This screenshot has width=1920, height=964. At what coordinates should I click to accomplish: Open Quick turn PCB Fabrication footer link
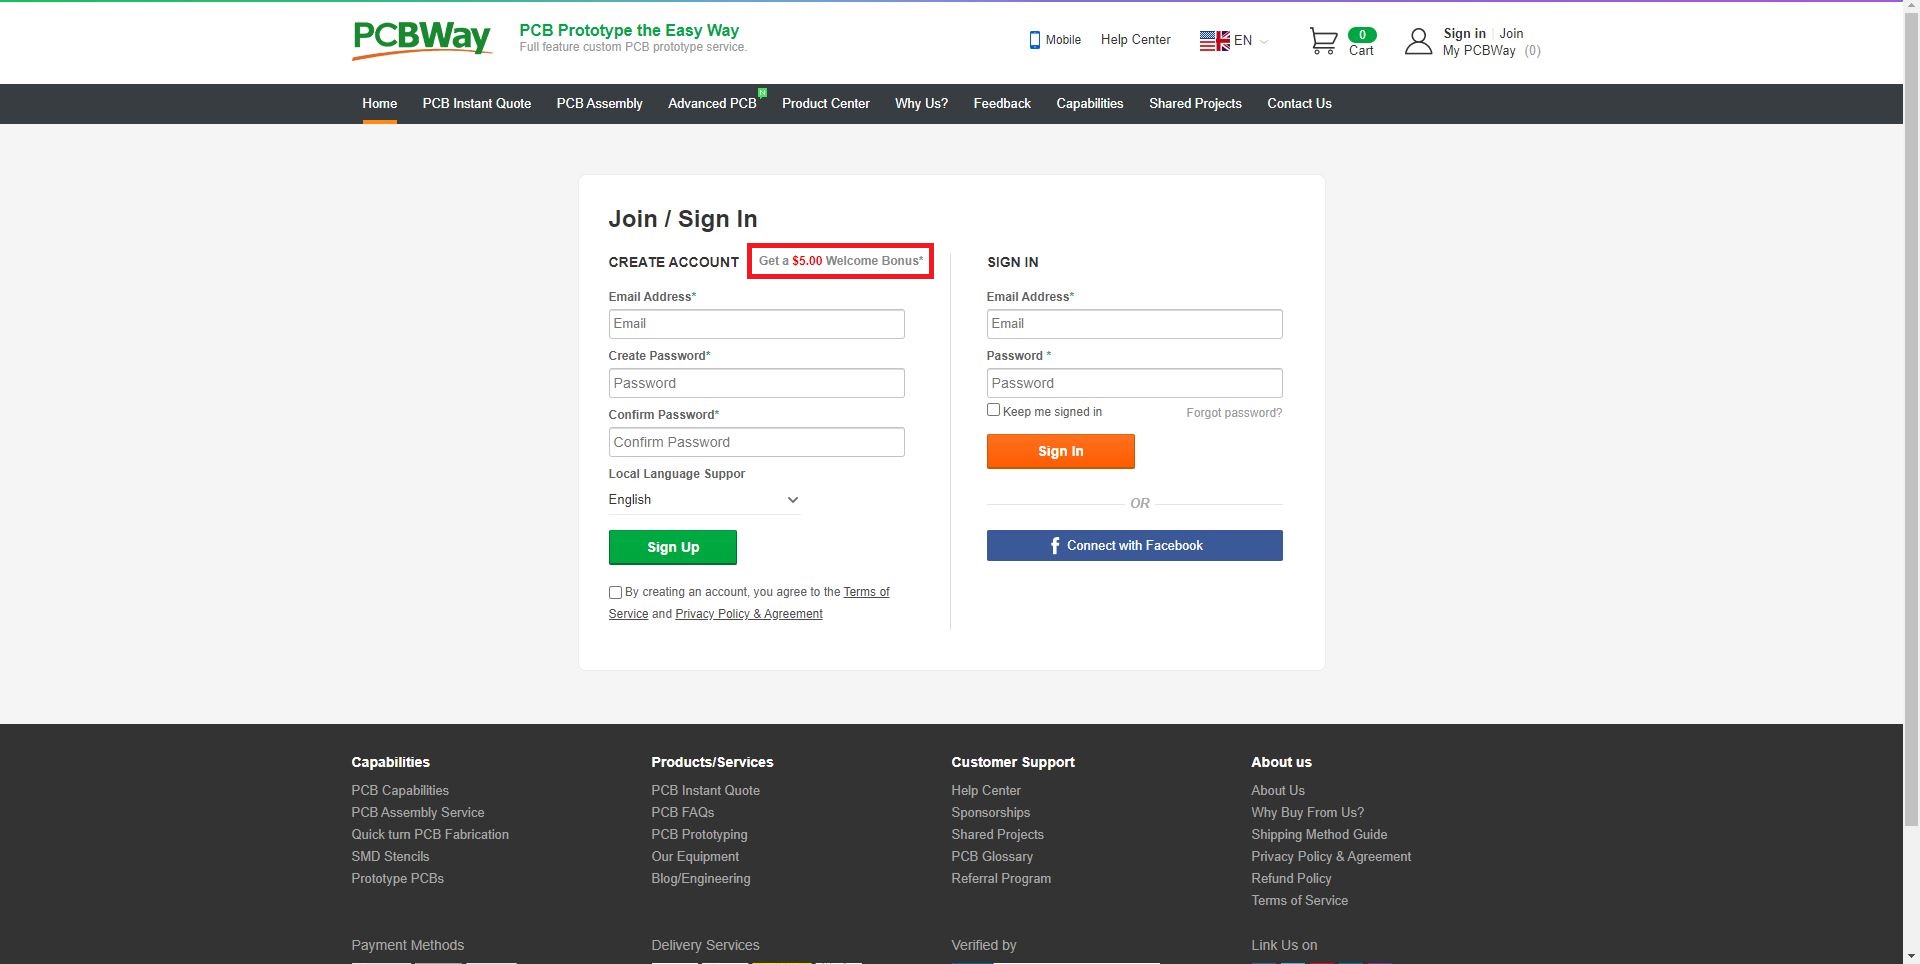click(x=430, y=835)
